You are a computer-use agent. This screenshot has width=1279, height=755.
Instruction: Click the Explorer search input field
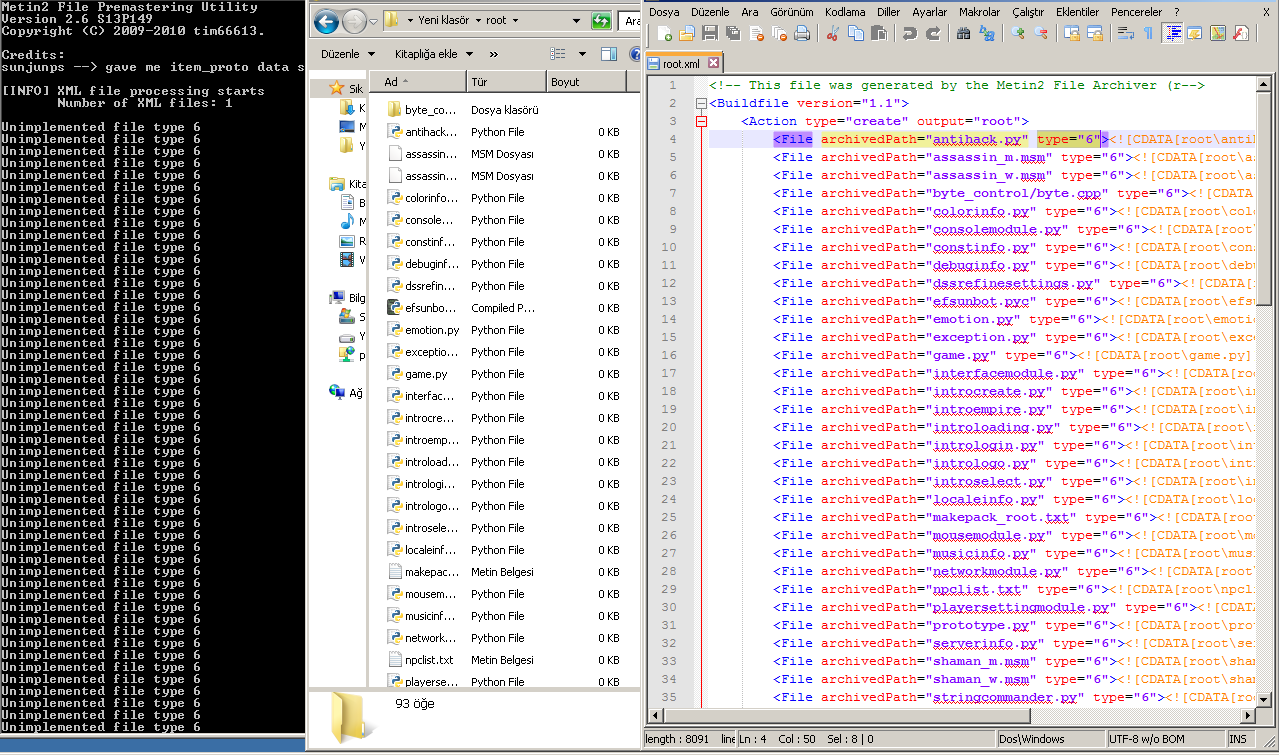[630, 21]
